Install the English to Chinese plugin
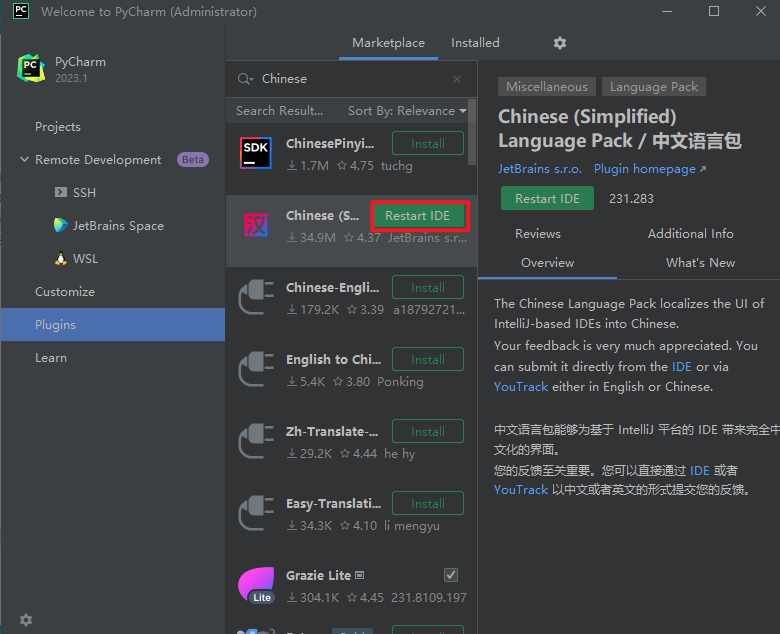The width and height of the screenshot is (780, 634). (x=428, y=360)
